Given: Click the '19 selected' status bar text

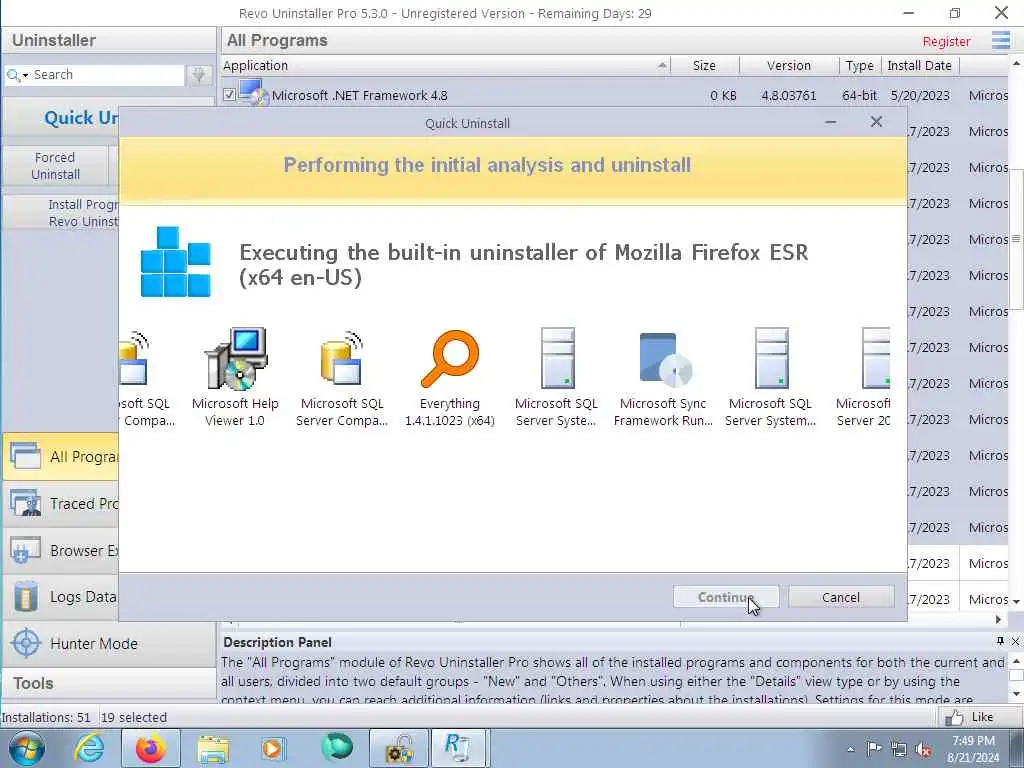Looking at the screenshot, I should 134,717.
